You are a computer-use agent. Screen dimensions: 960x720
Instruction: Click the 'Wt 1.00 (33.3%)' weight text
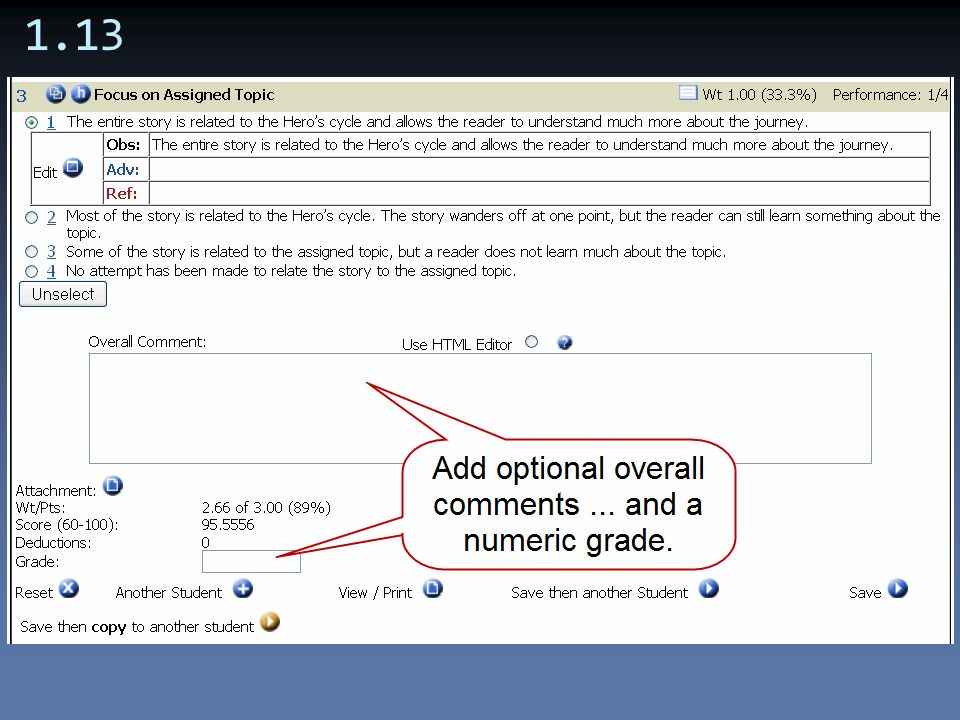[759, 94]
